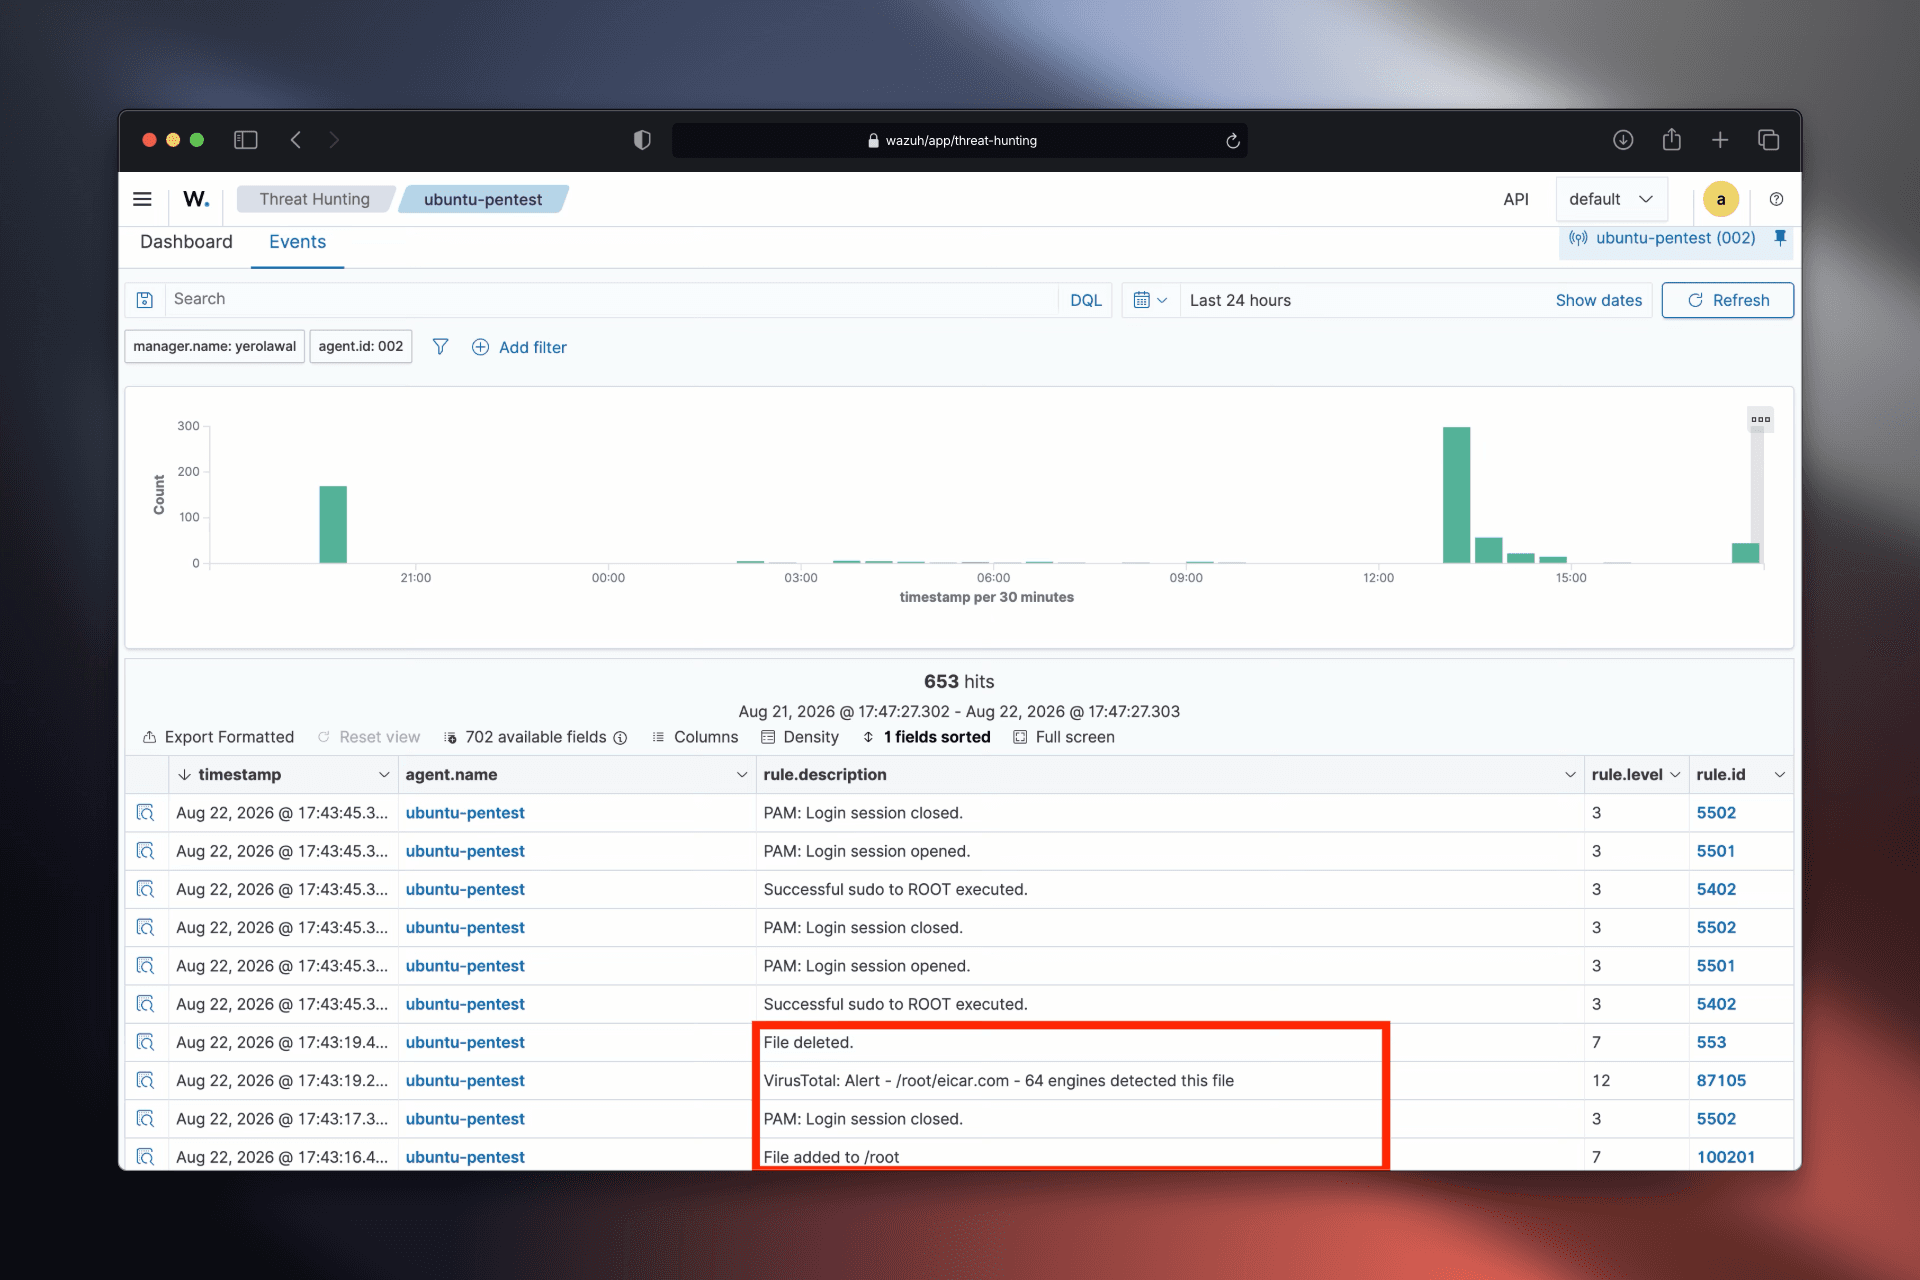Show info about 702 available fields
1920x1280 pixels.
(620, 738)
